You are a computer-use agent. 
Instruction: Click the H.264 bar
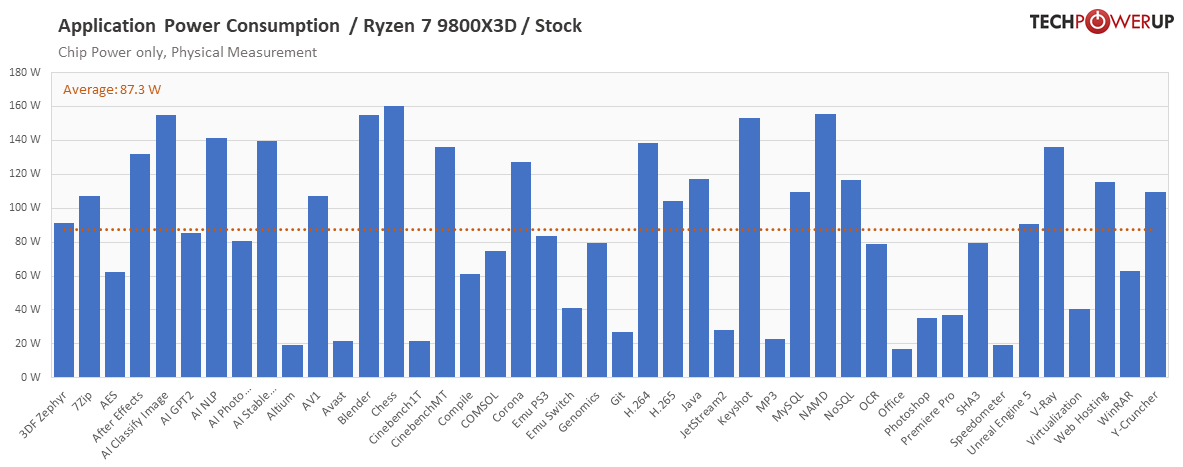coord(649,260)
